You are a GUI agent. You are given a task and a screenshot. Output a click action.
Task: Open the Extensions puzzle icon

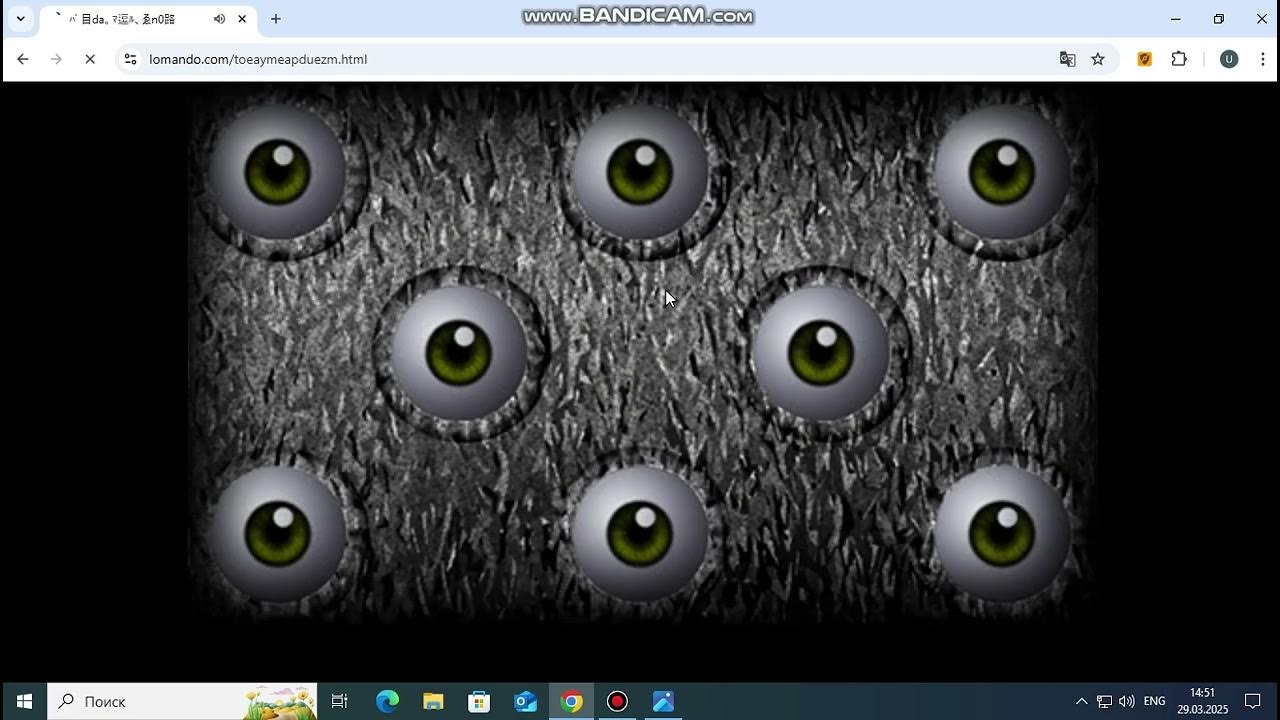pyautogui.click(x=1179, y=59)
